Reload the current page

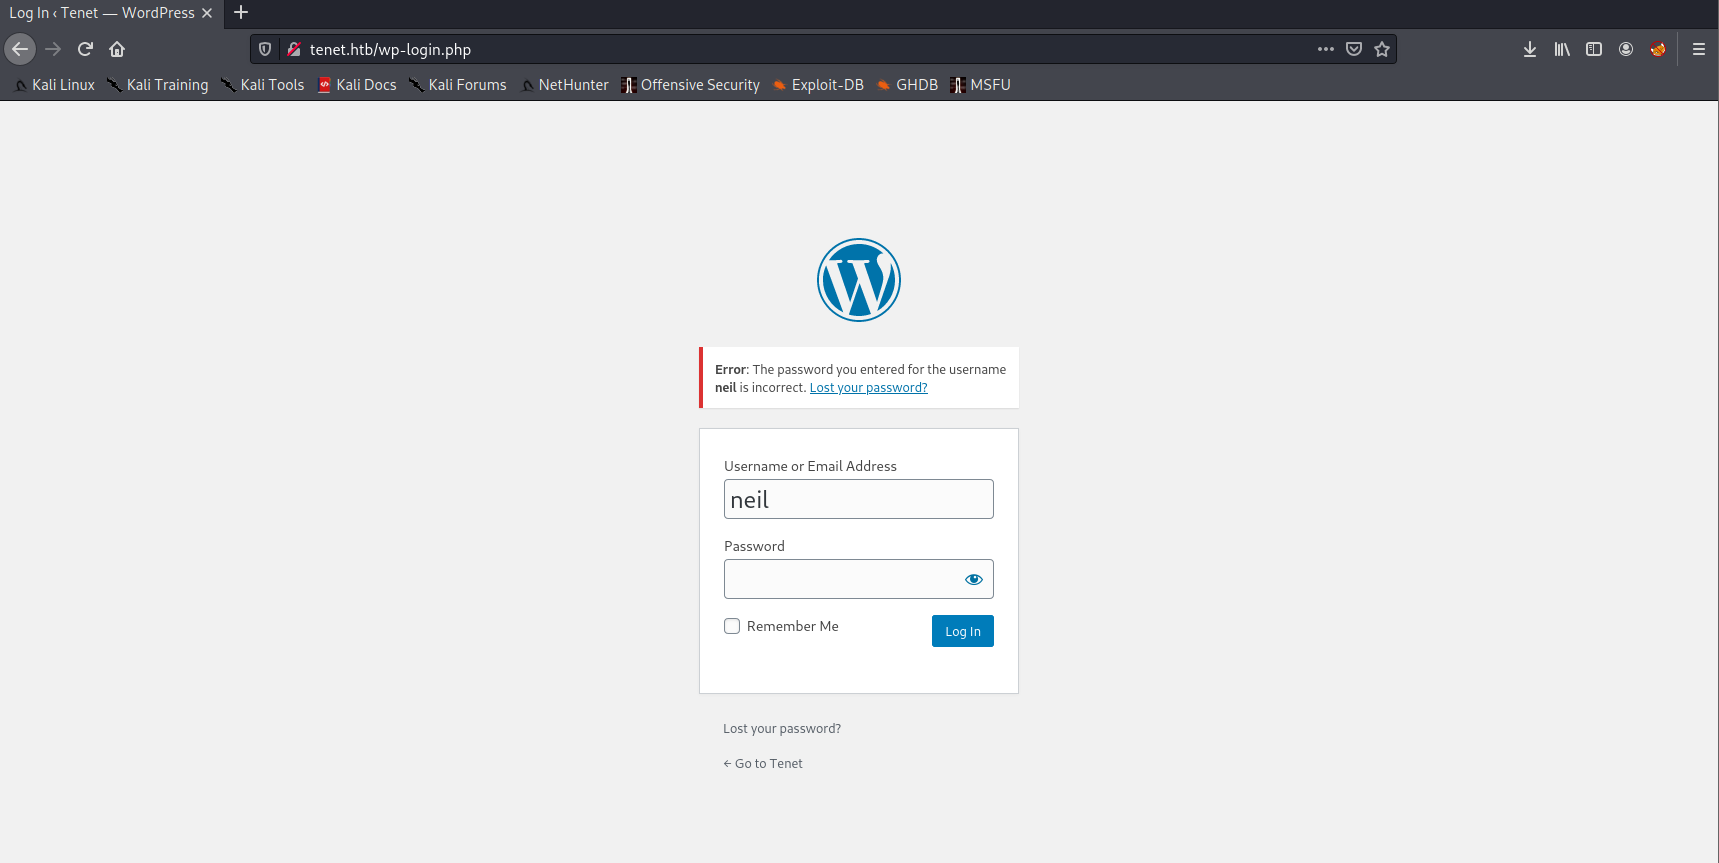click(x=85, y=49)
